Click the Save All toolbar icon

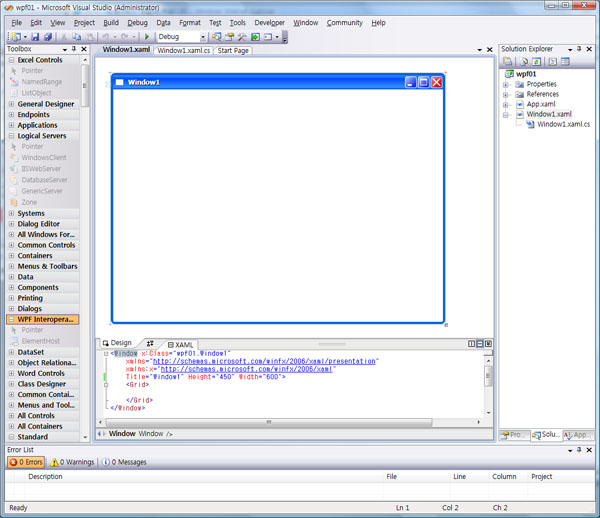point(47,37)
